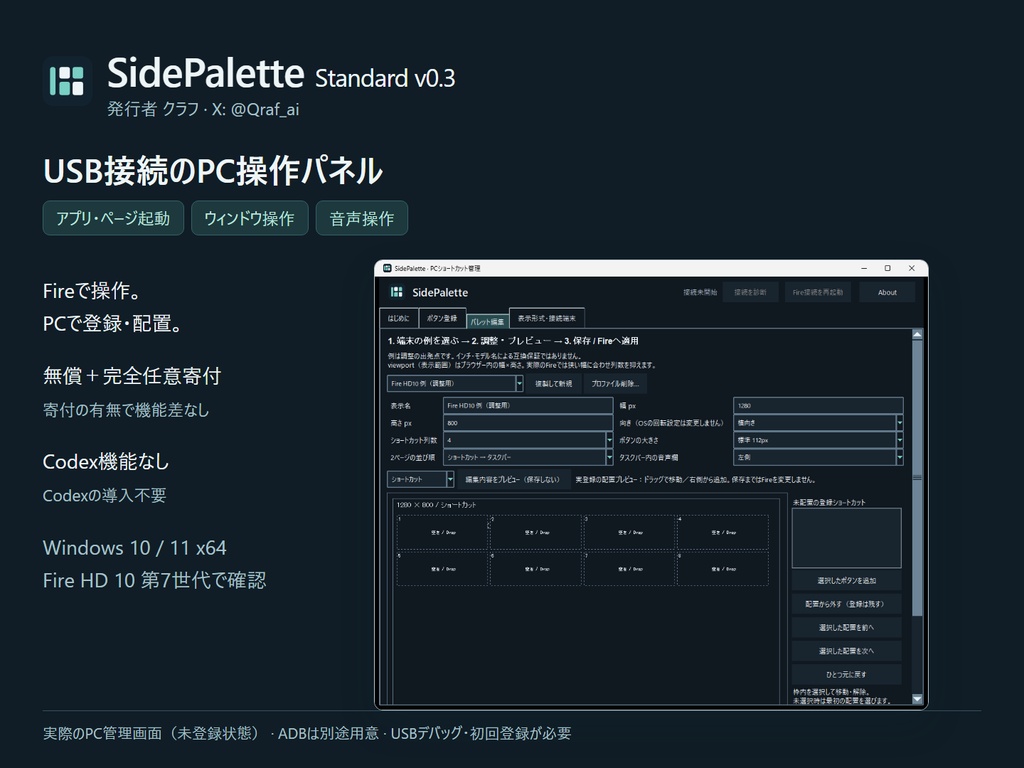Click the Fire接続を再起動 button

point(818,292)
